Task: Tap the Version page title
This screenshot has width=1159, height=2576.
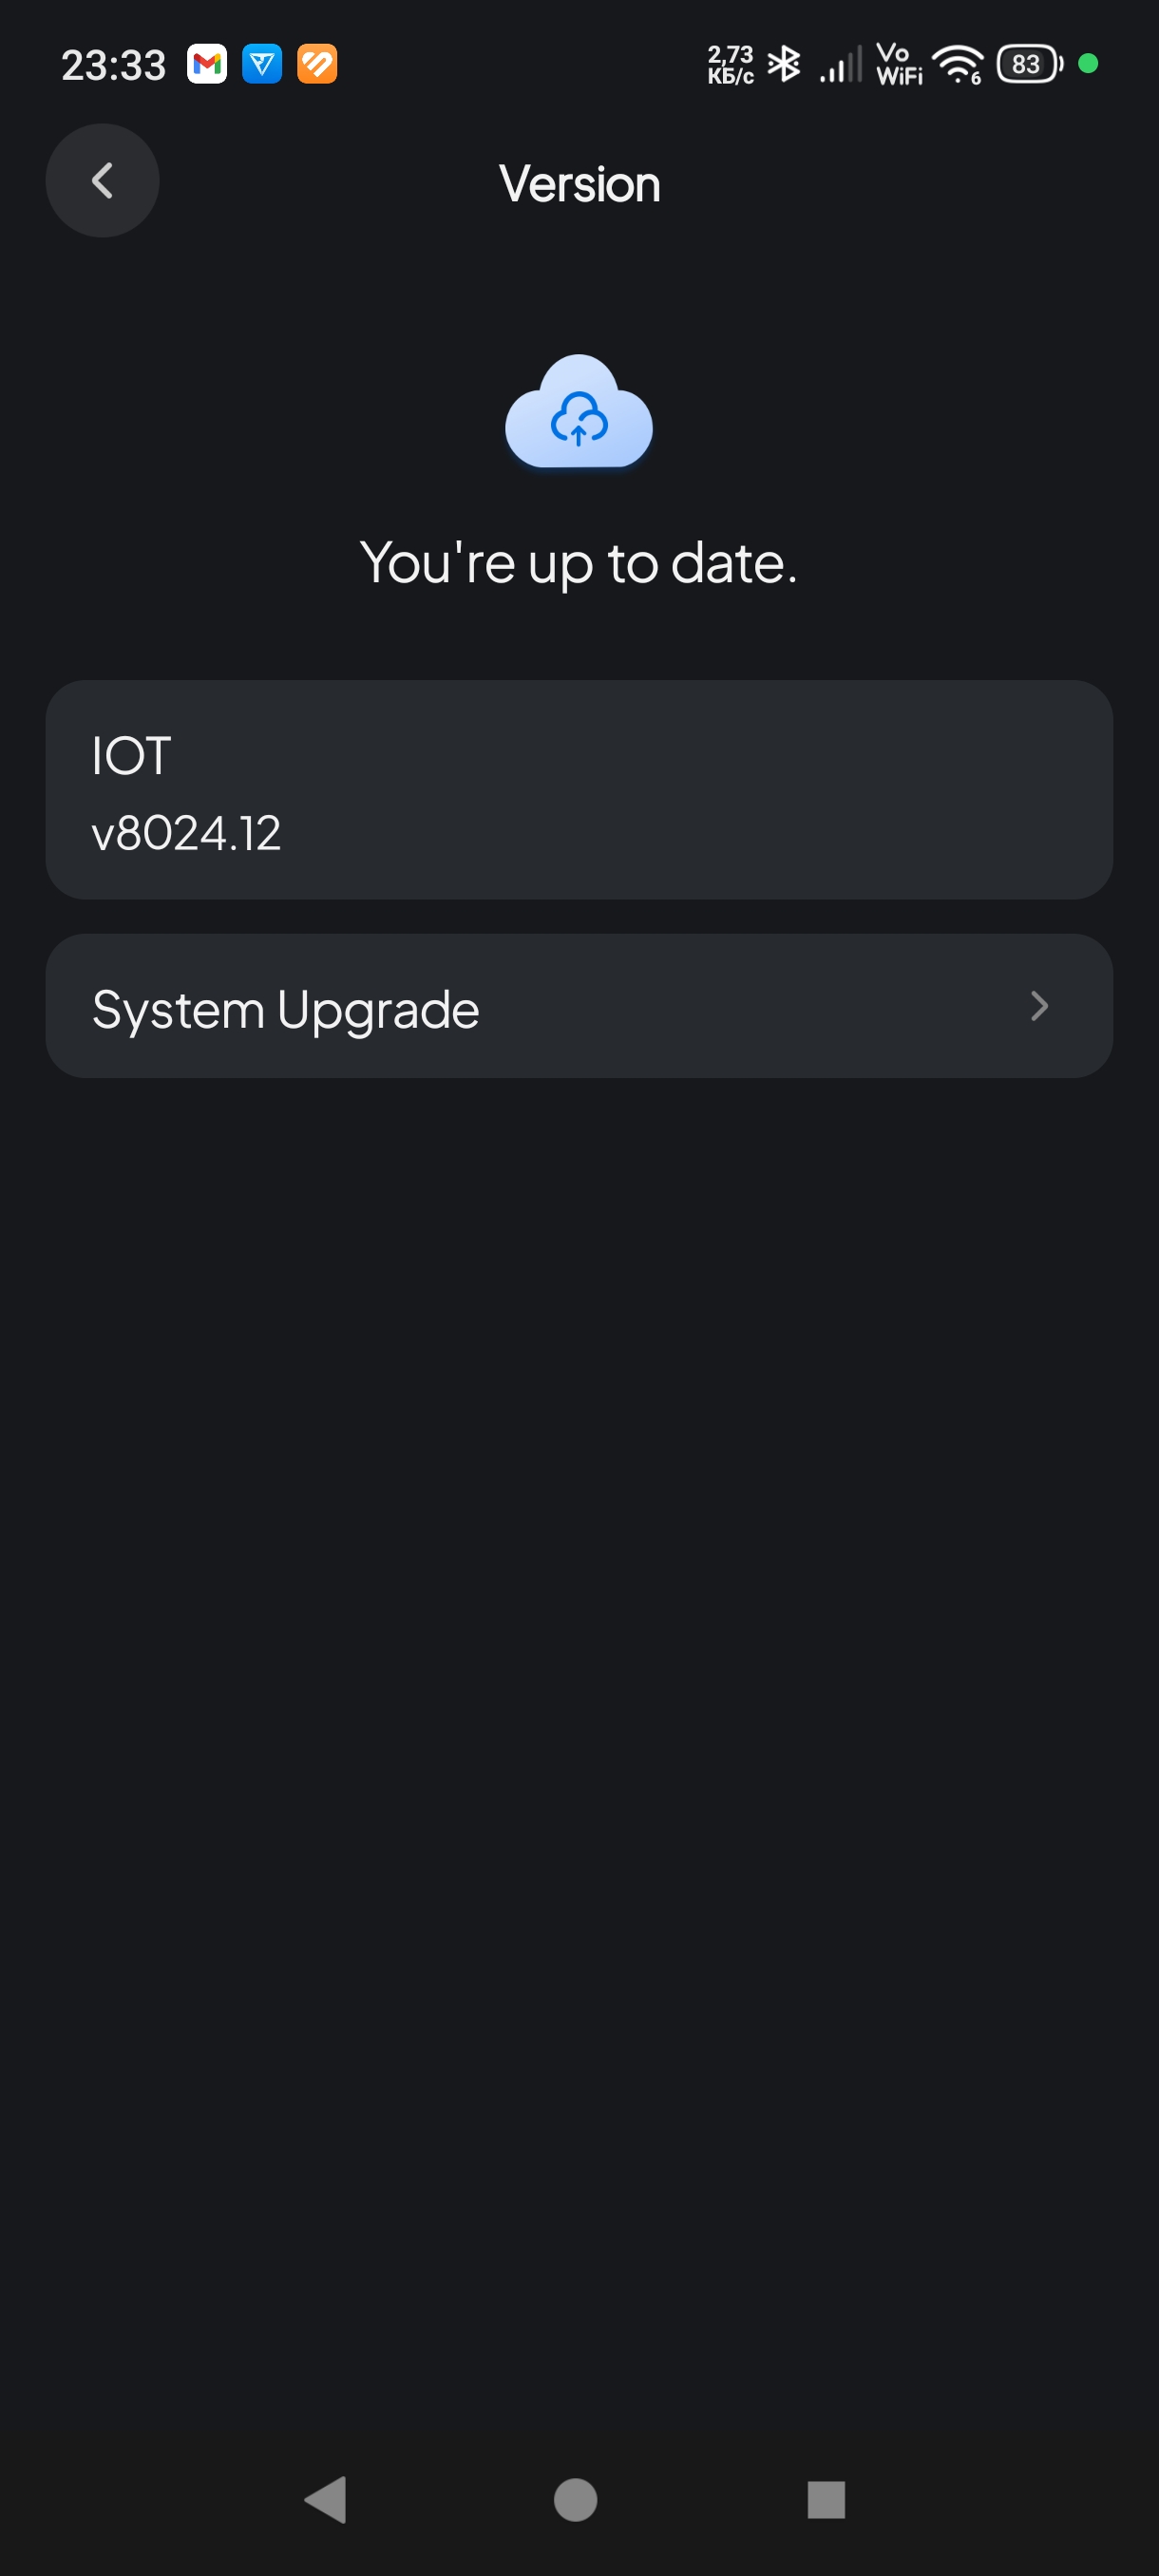Action: point(579,184)
